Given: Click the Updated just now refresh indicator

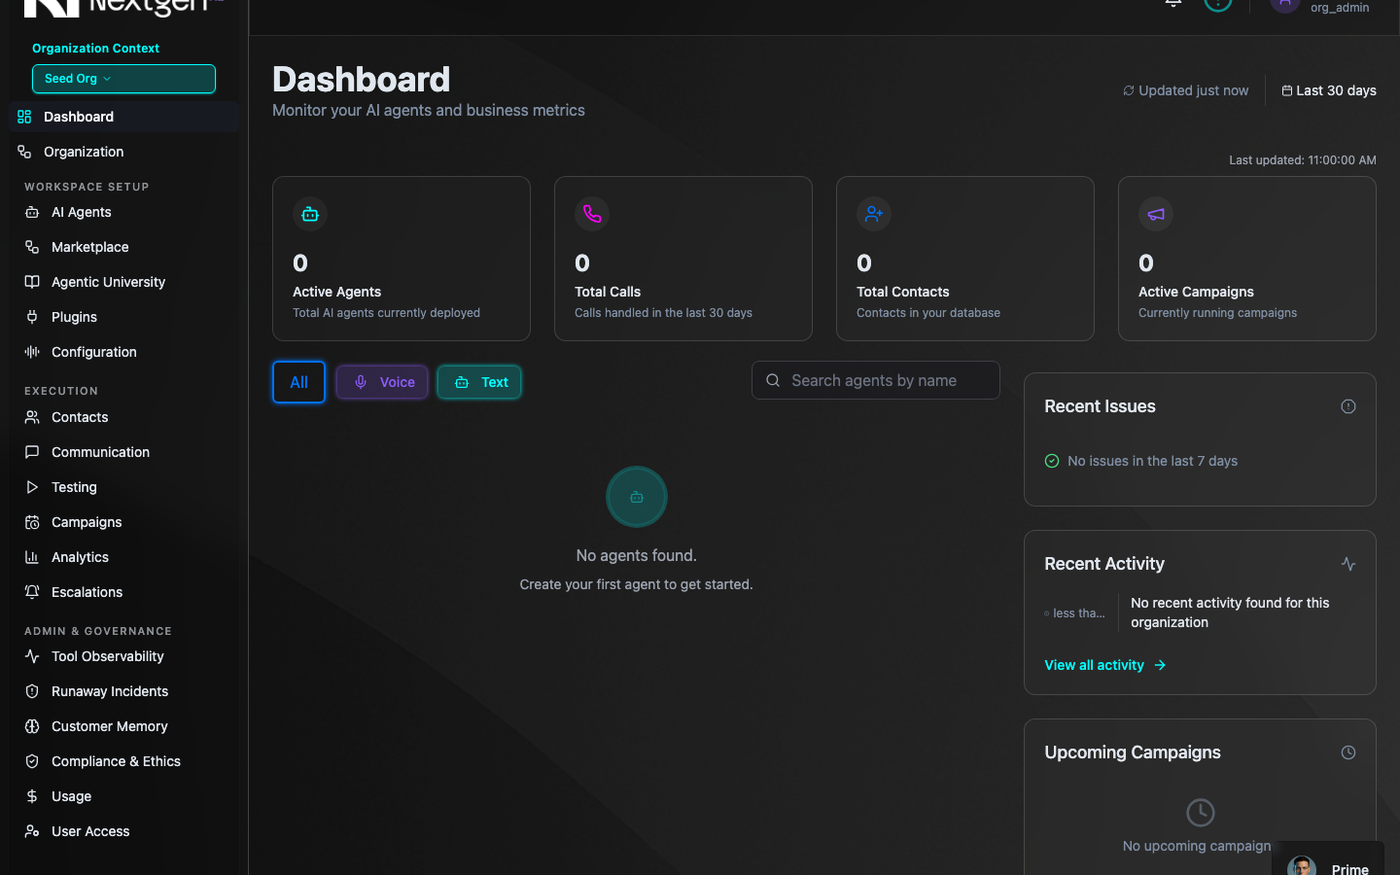Looking at the screenshot, I should [1186, 90].
